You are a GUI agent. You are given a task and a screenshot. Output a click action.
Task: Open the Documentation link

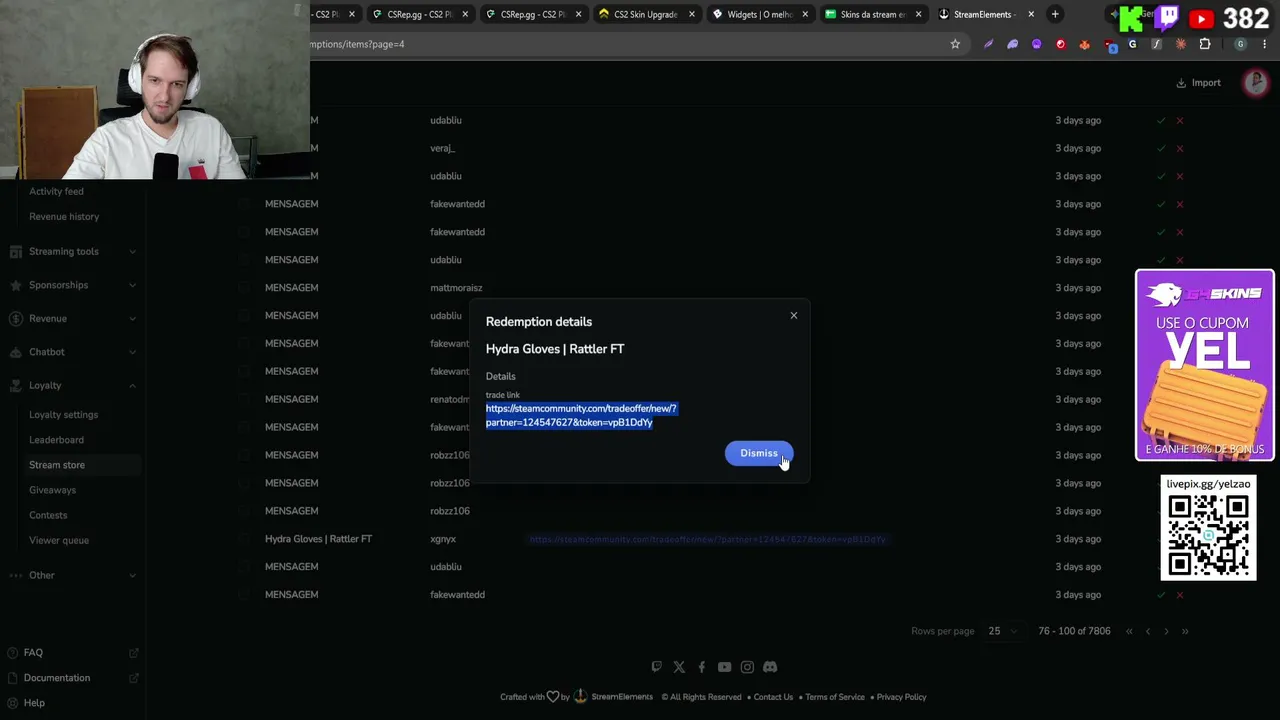[57, 678]
